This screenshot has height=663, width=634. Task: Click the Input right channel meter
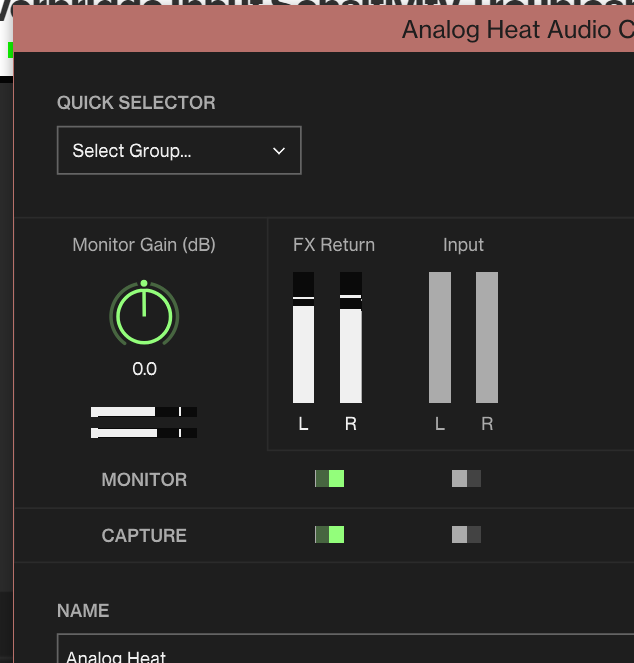(487, 339)
